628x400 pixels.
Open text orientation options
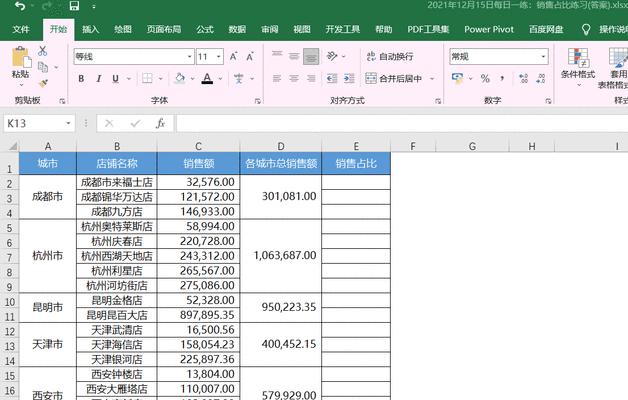(332, 56)
